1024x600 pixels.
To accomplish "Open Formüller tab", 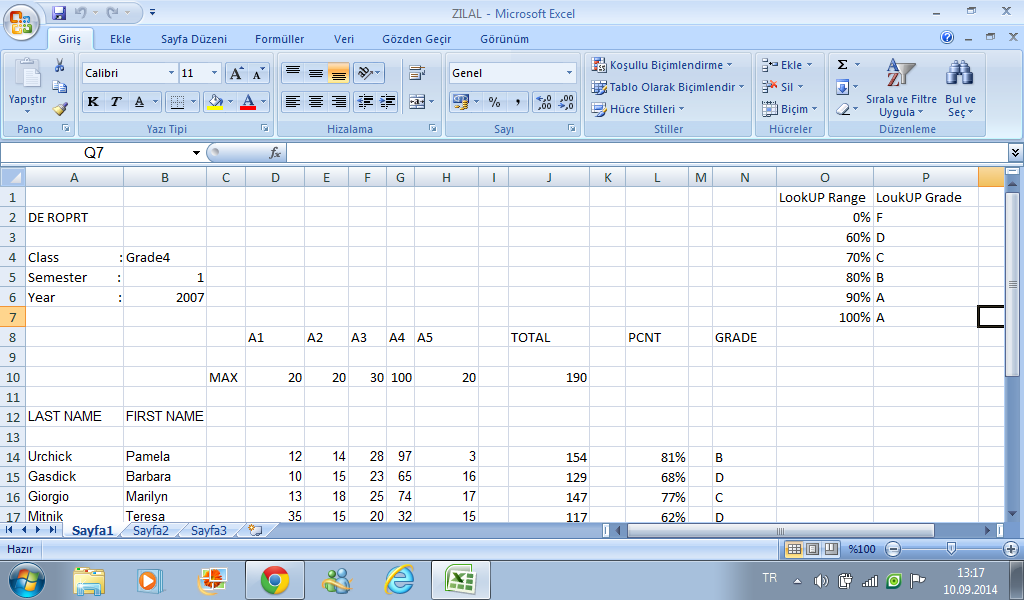I will tap(280, 39).
